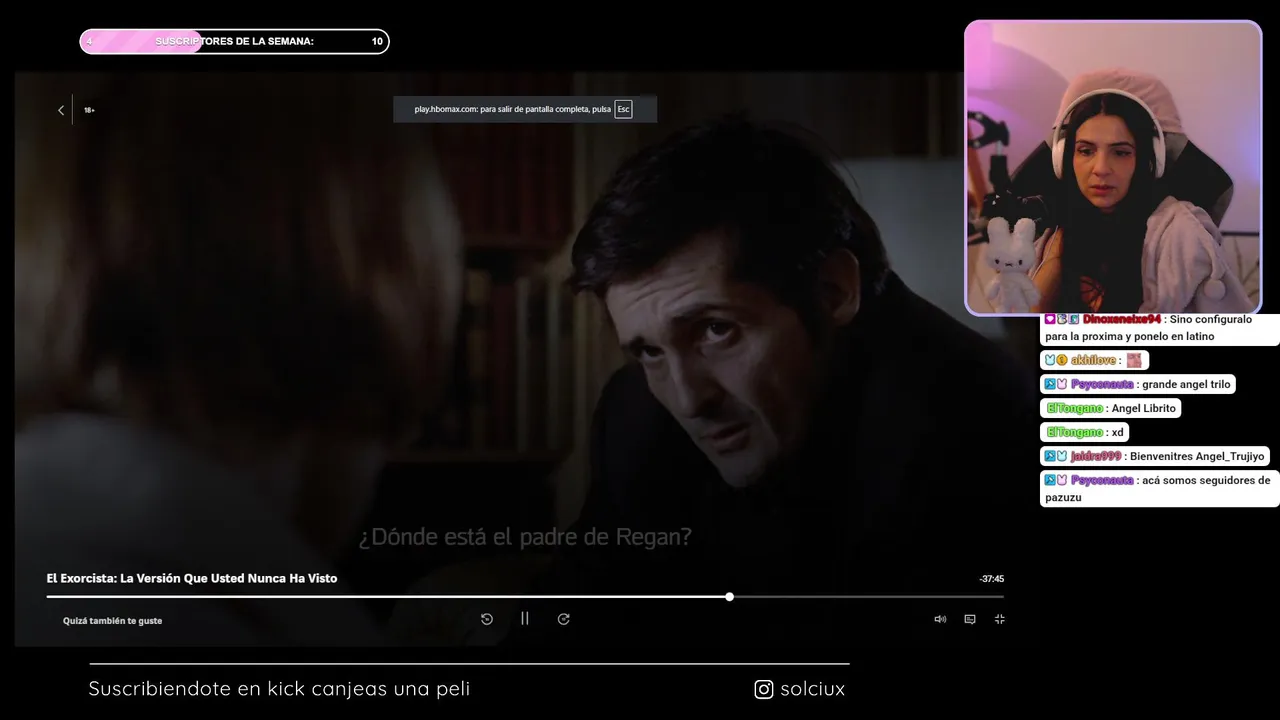Select jaidra999 username in chat
1280x720 pixels.
click(x=1096, y=456)
